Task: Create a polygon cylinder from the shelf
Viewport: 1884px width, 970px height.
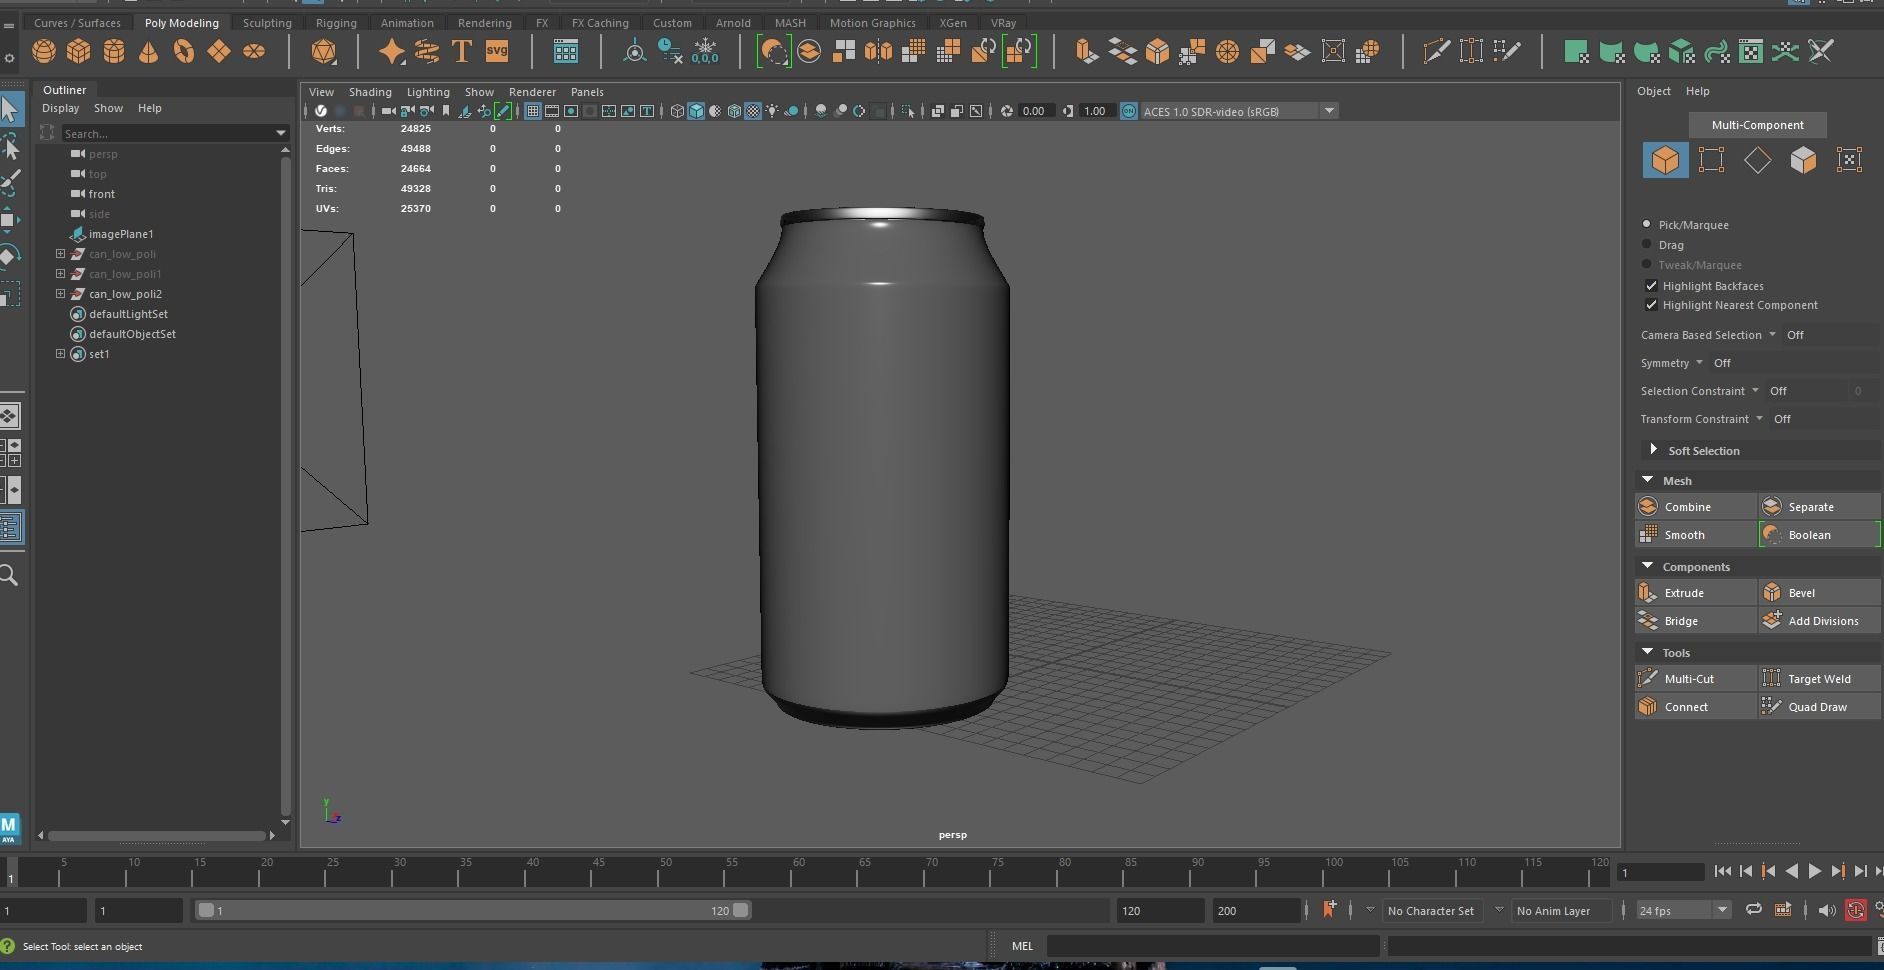Action: click(x=114, y=51)
